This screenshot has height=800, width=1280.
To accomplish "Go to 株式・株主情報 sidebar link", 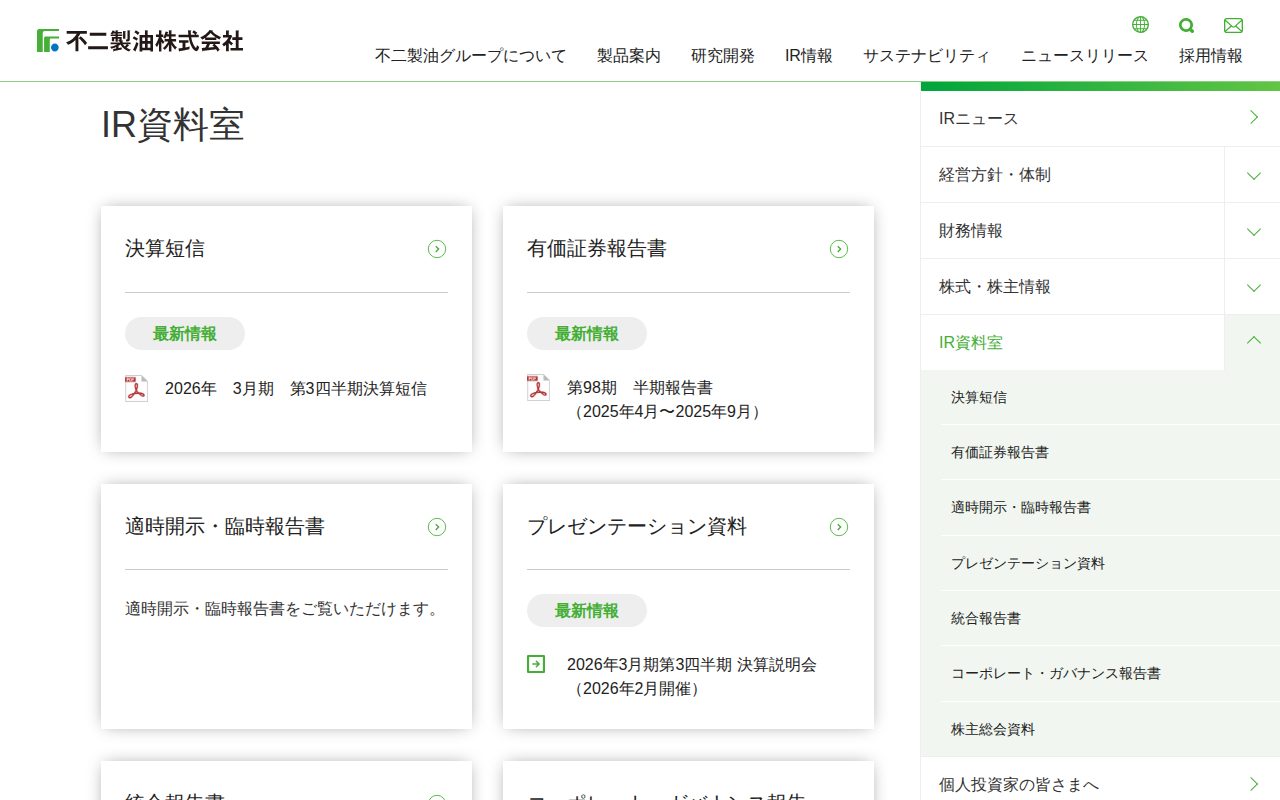I will pos(1072,287).
